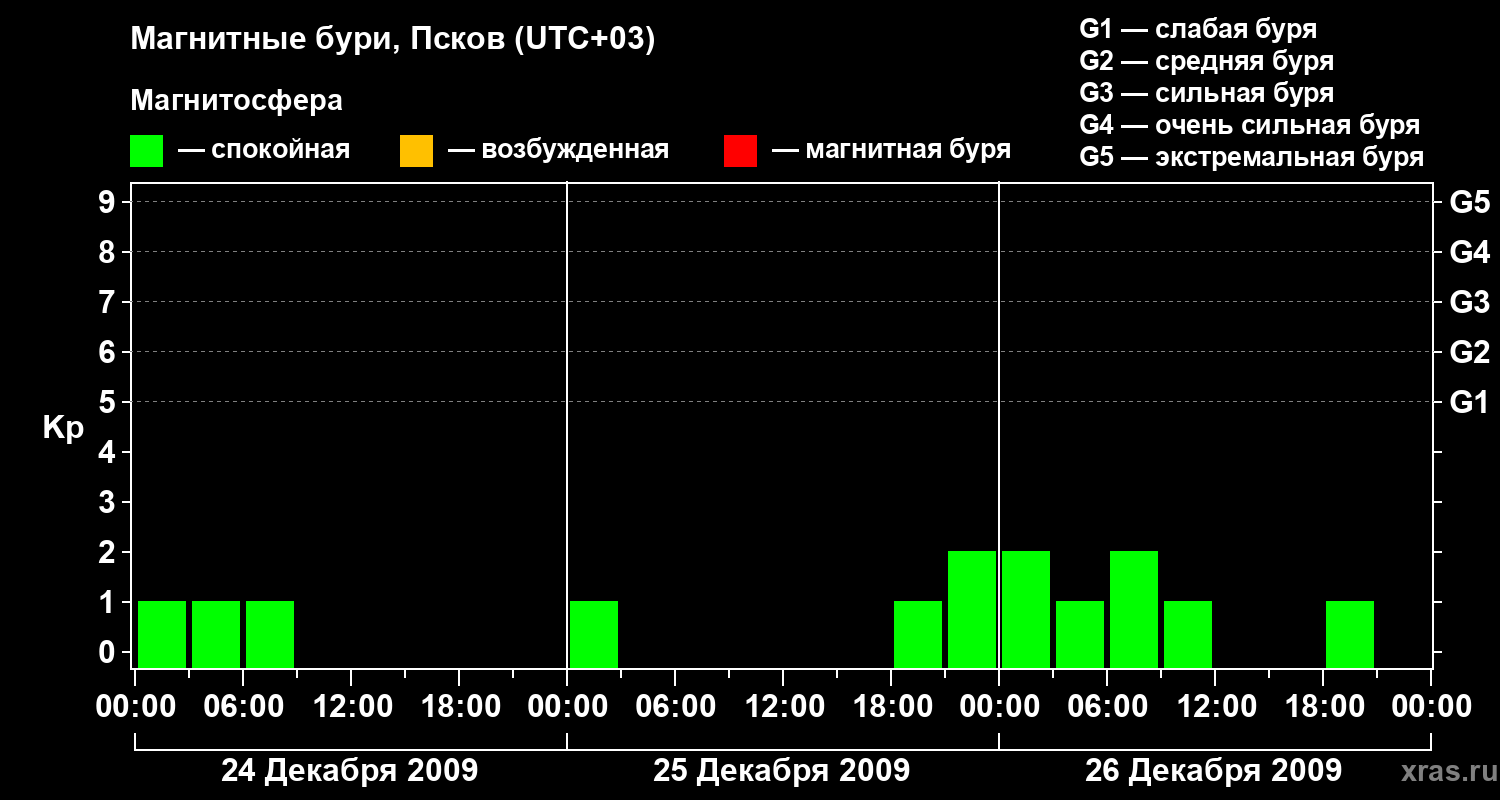Click the 18:00–21:00 bar on 26 Декабря
The height and width of the screenshot is (800, 1500).
point(1350,634)
